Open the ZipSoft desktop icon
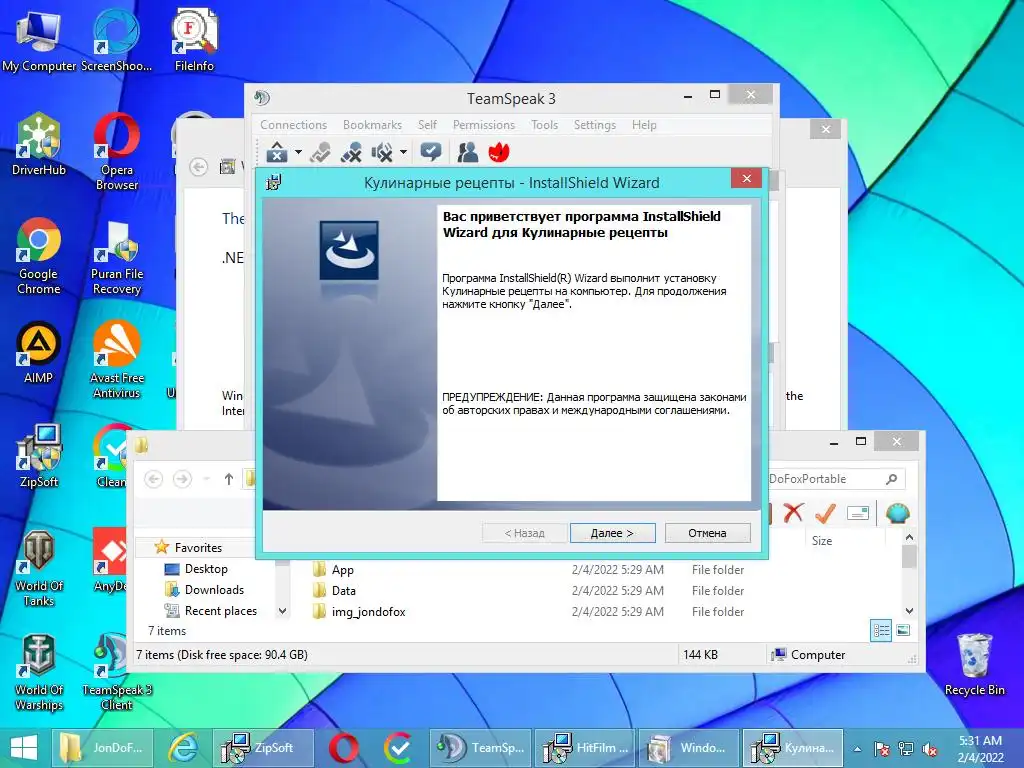The image size is (1024, 768). point(39,456)
